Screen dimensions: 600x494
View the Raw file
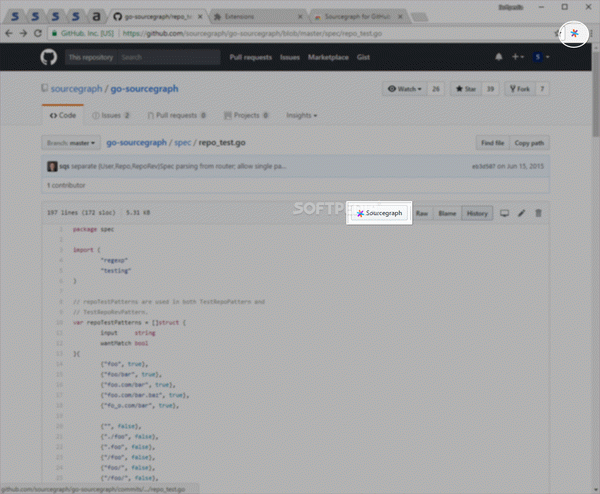pyautogui.click(x=422, y=214)
